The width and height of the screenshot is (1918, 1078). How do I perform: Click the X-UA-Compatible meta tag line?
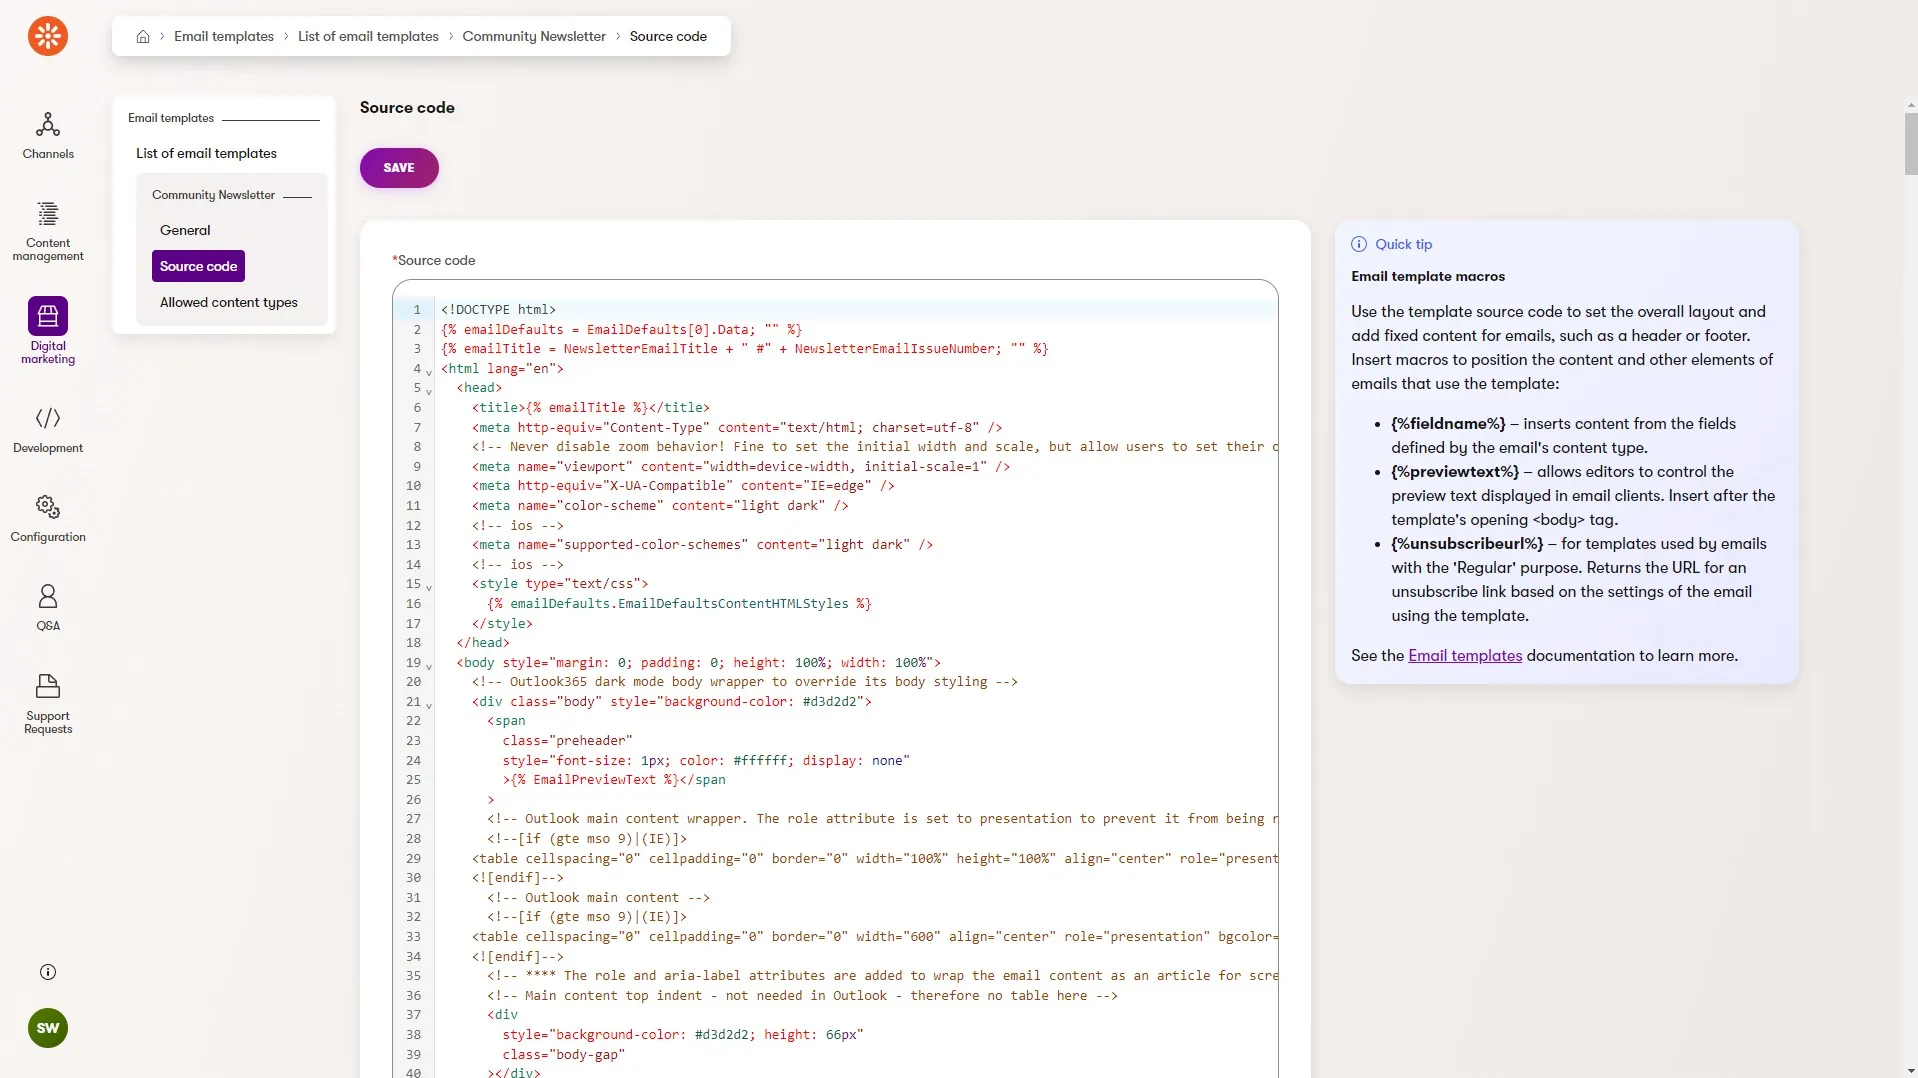click(683, 486)
